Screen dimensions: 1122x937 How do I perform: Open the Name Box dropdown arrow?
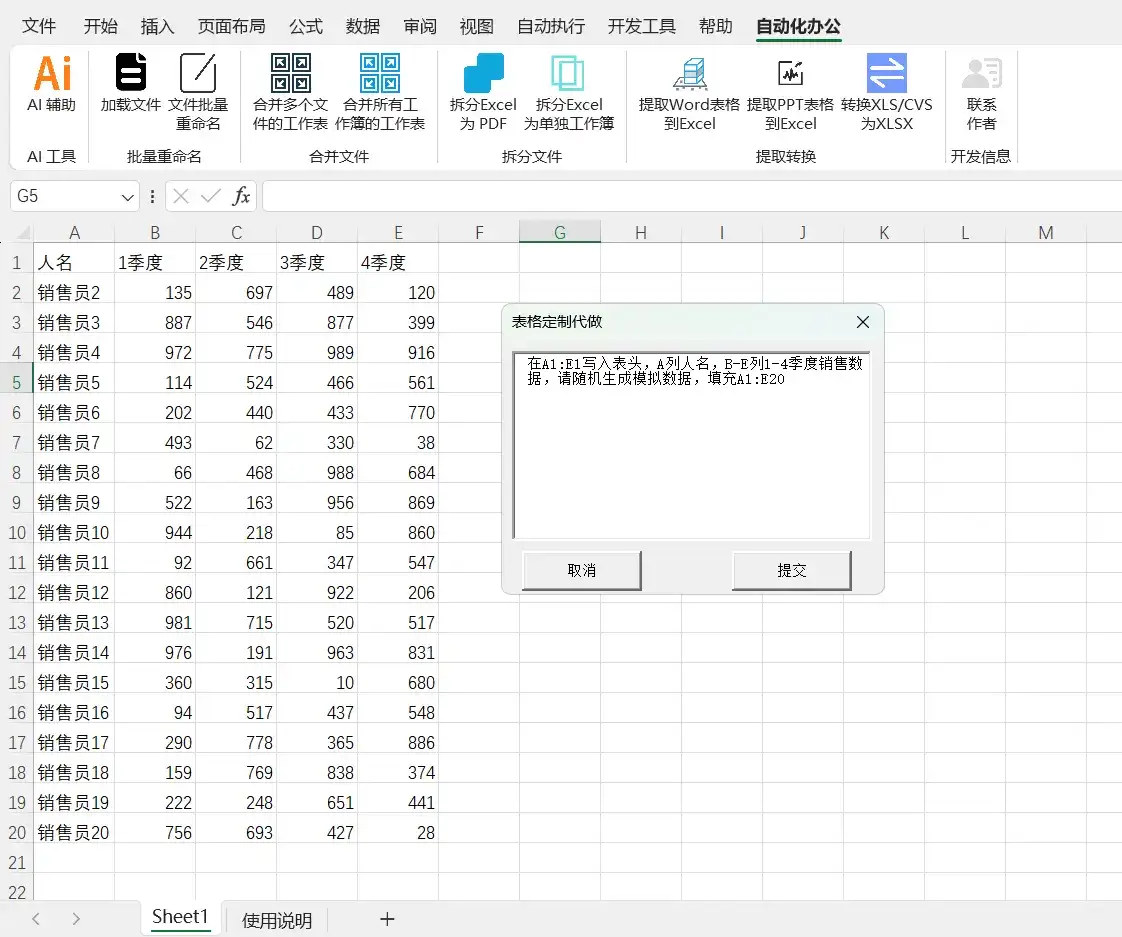click(126, 196)
